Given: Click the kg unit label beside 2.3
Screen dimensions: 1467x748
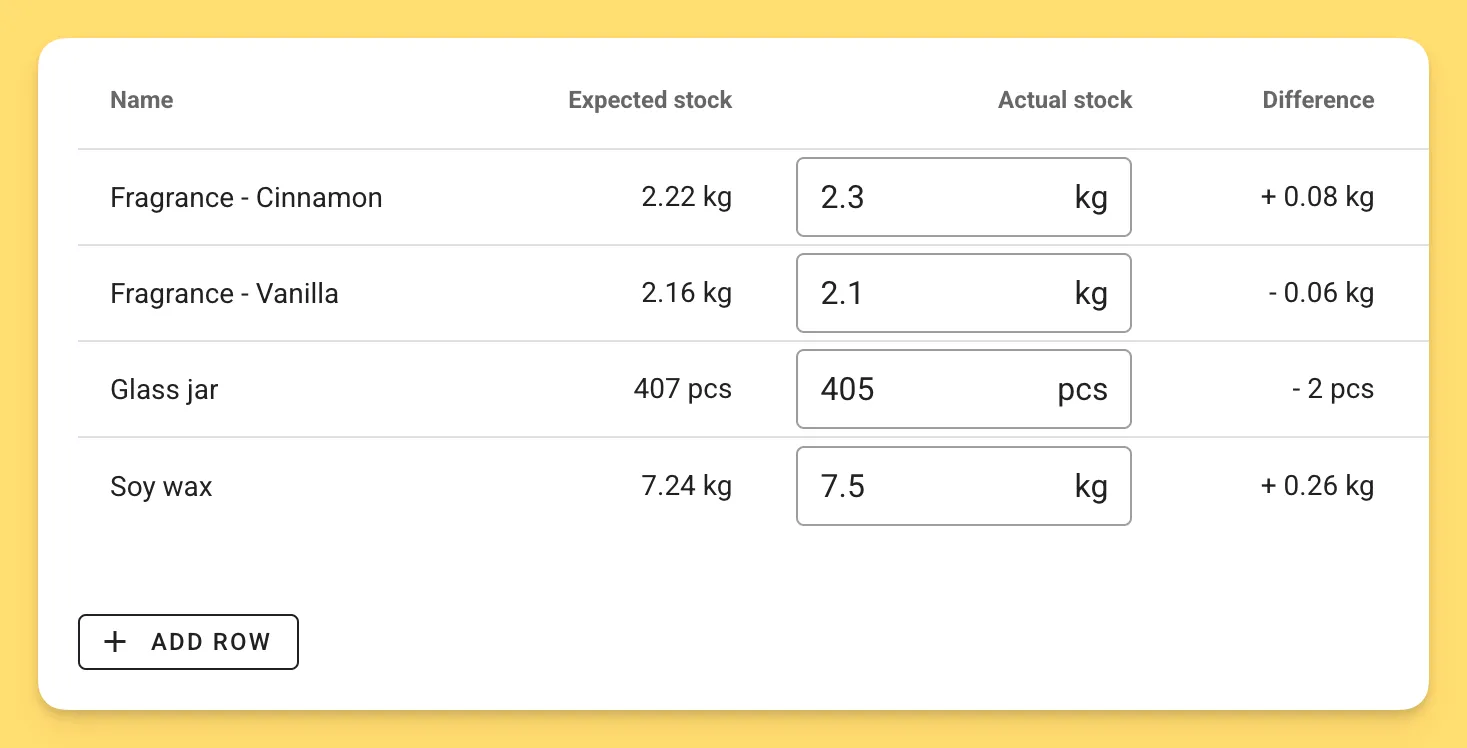Looking at the screenshot, I should 1091,197.
